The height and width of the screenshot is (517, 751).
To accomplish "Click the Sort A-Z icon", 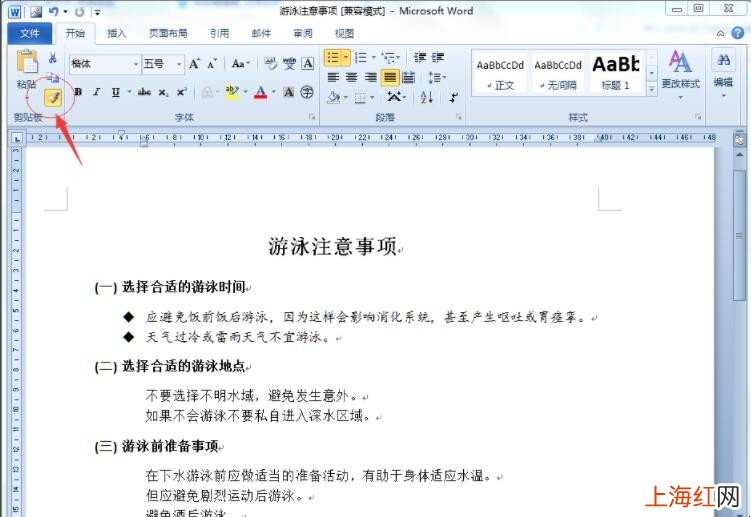I will pyautogui.click(x=426, y=97).
